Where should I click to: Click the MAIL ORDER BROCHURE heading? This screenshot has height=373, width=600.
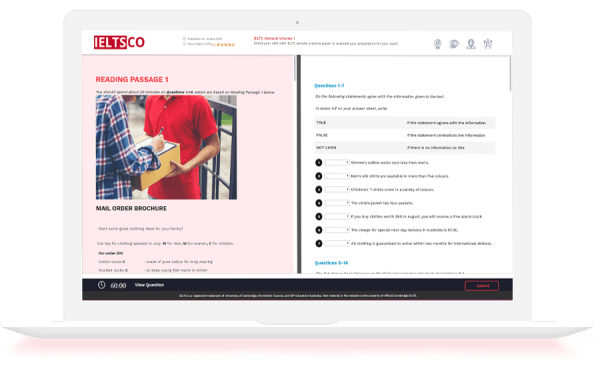[x=131, y=208]
